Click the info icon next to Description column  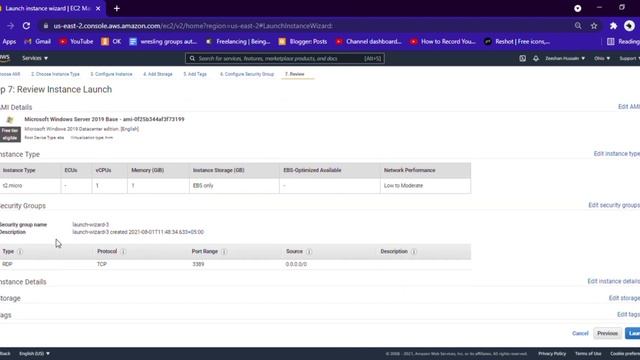click(x=414, y=251)
